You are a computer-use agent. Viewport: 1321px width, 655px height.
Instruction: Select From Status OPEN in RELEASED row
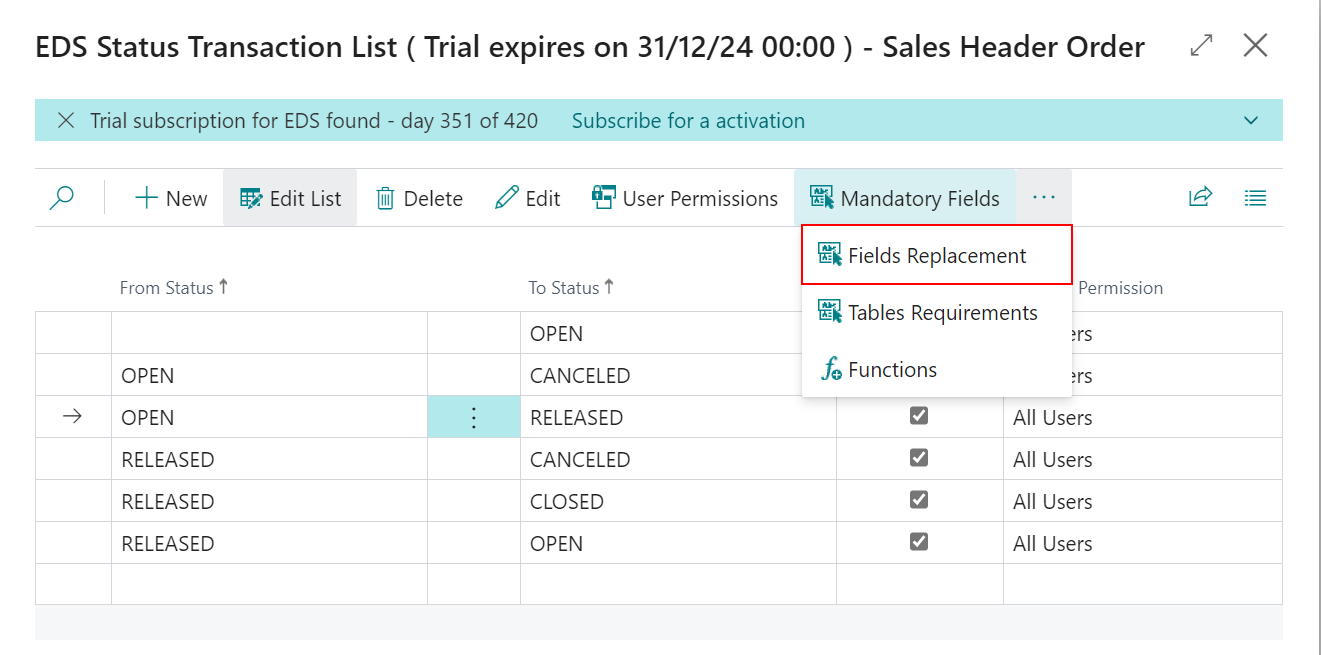[x=269, y=417]
